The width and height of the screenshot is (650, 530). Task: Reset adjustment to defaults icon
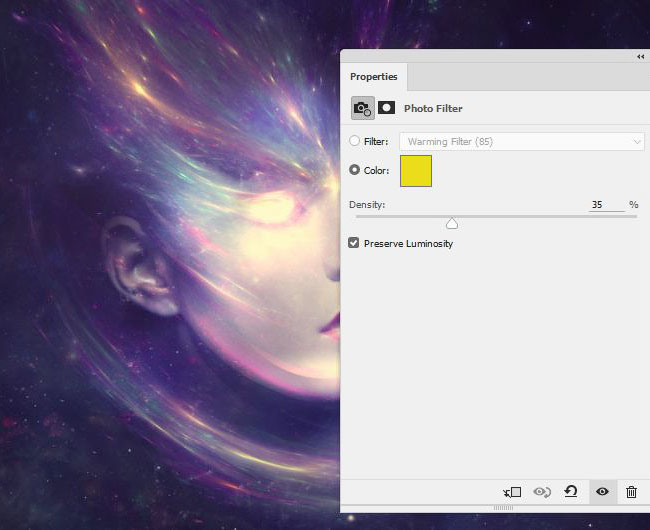click(571, 491)
